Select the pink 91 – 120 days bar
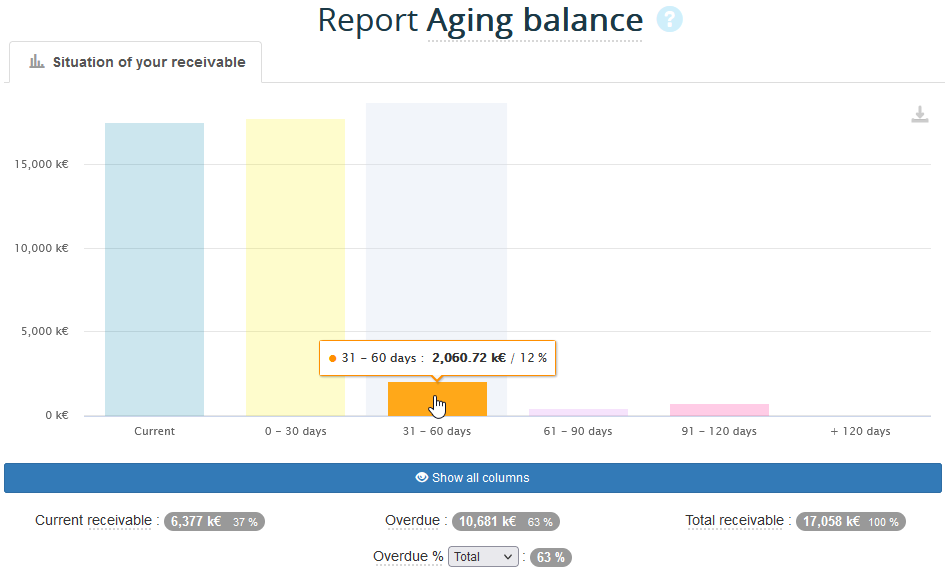Screen dimensions: 945x576 (x=719, y=408)
